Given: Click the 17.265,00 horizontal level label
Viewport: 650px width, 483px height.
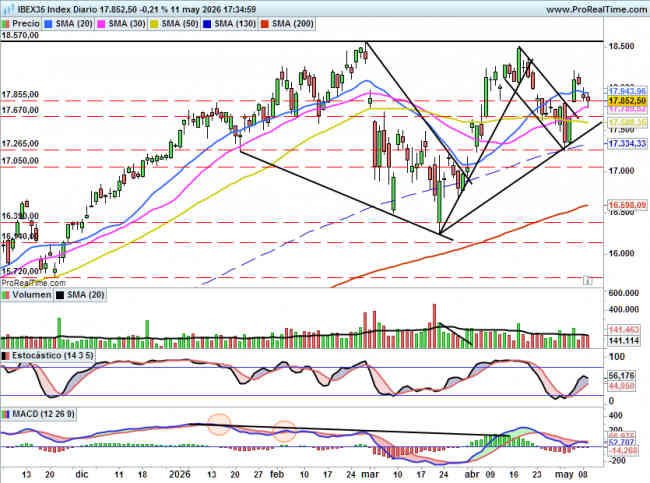Looking at the screenshot, I should pyautogui.click(x=20, y=144).
